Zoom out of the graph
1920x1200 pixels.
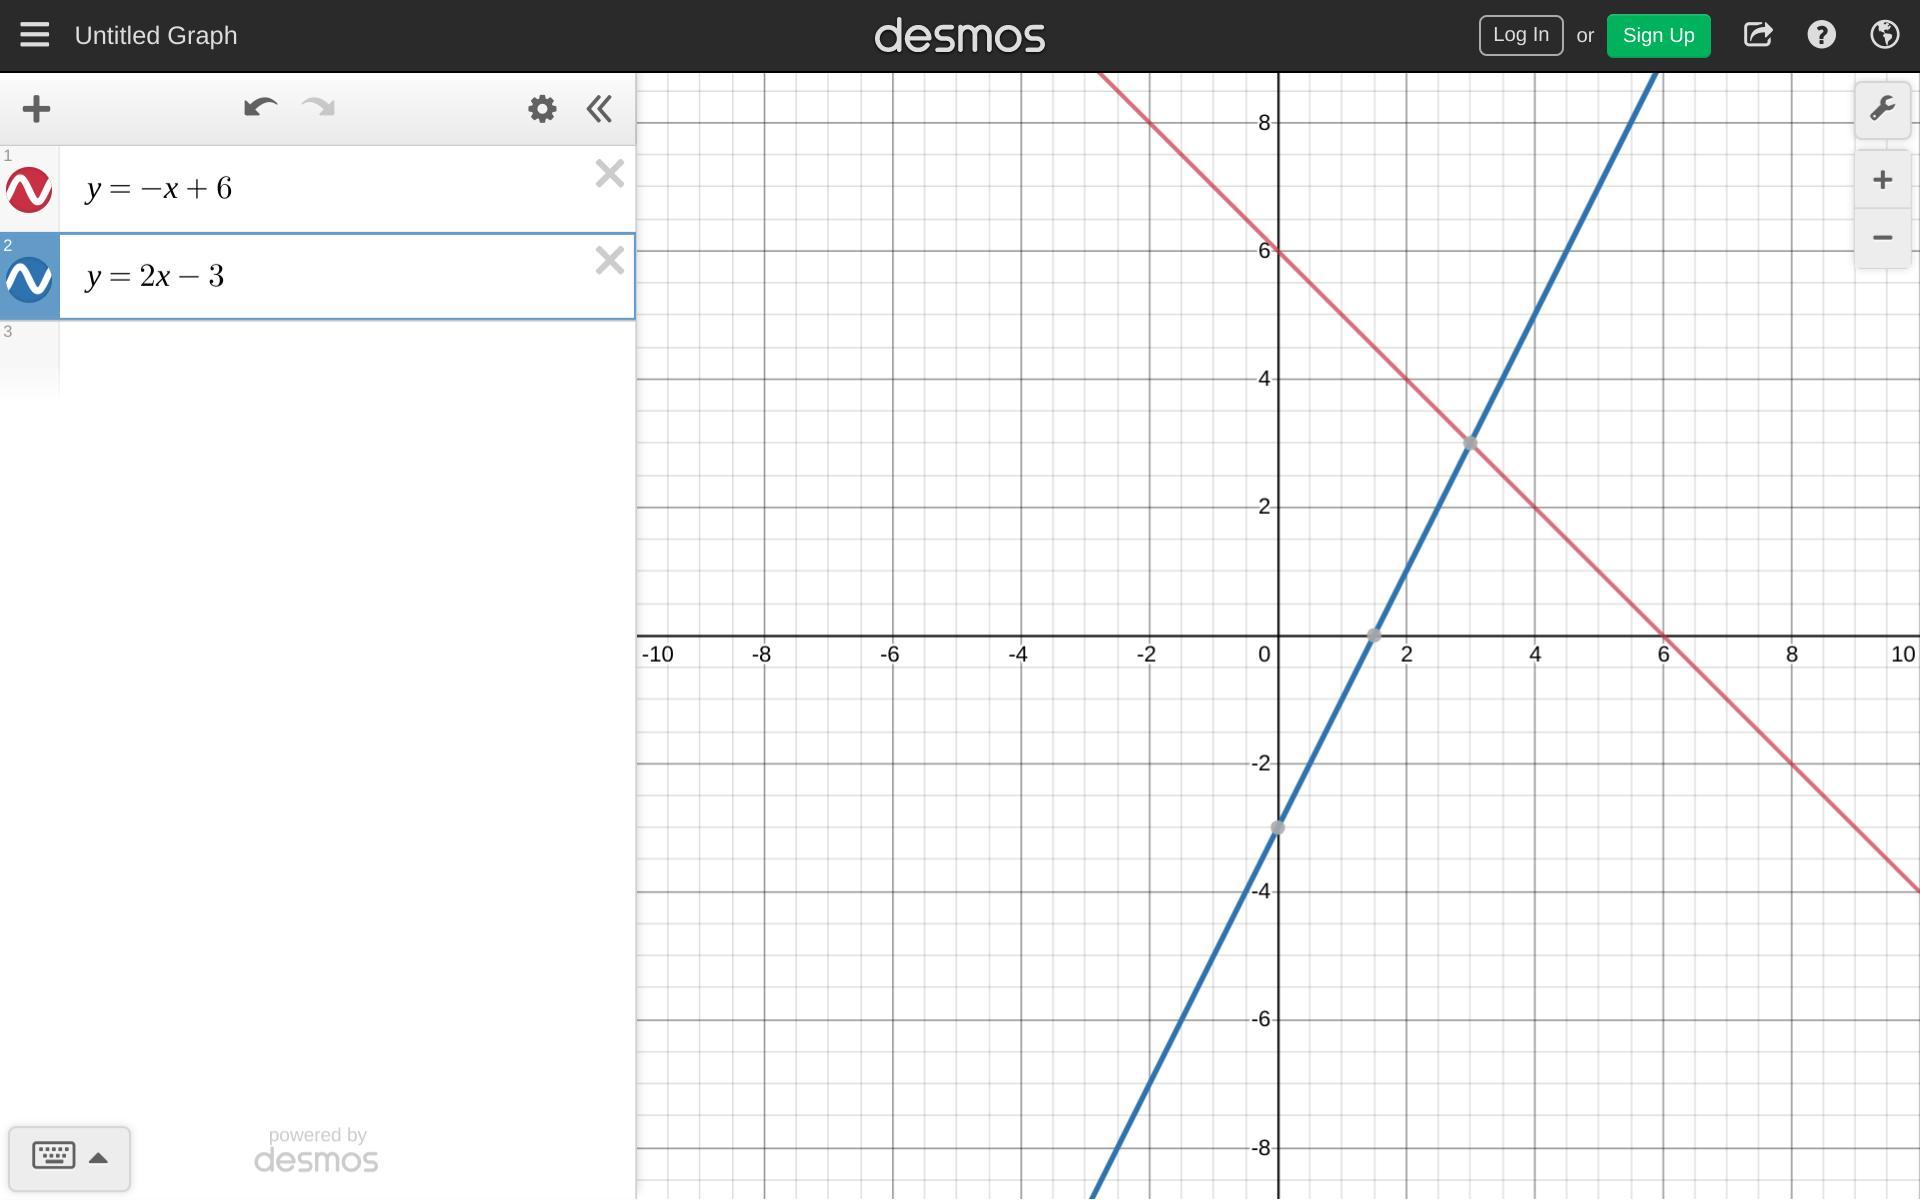(x=1882, y=238)
